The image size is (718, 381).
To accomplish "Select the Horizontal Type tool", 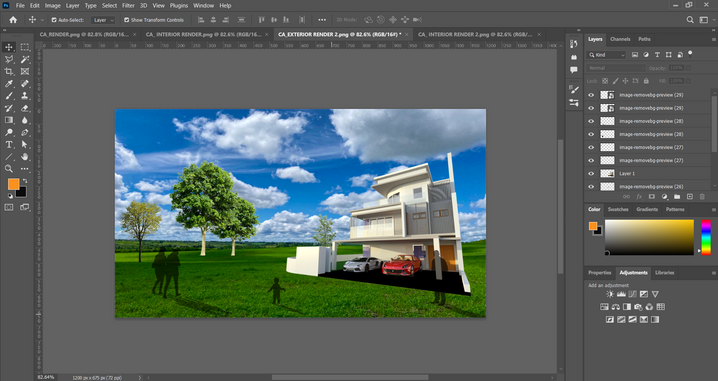I will point(9,144).
